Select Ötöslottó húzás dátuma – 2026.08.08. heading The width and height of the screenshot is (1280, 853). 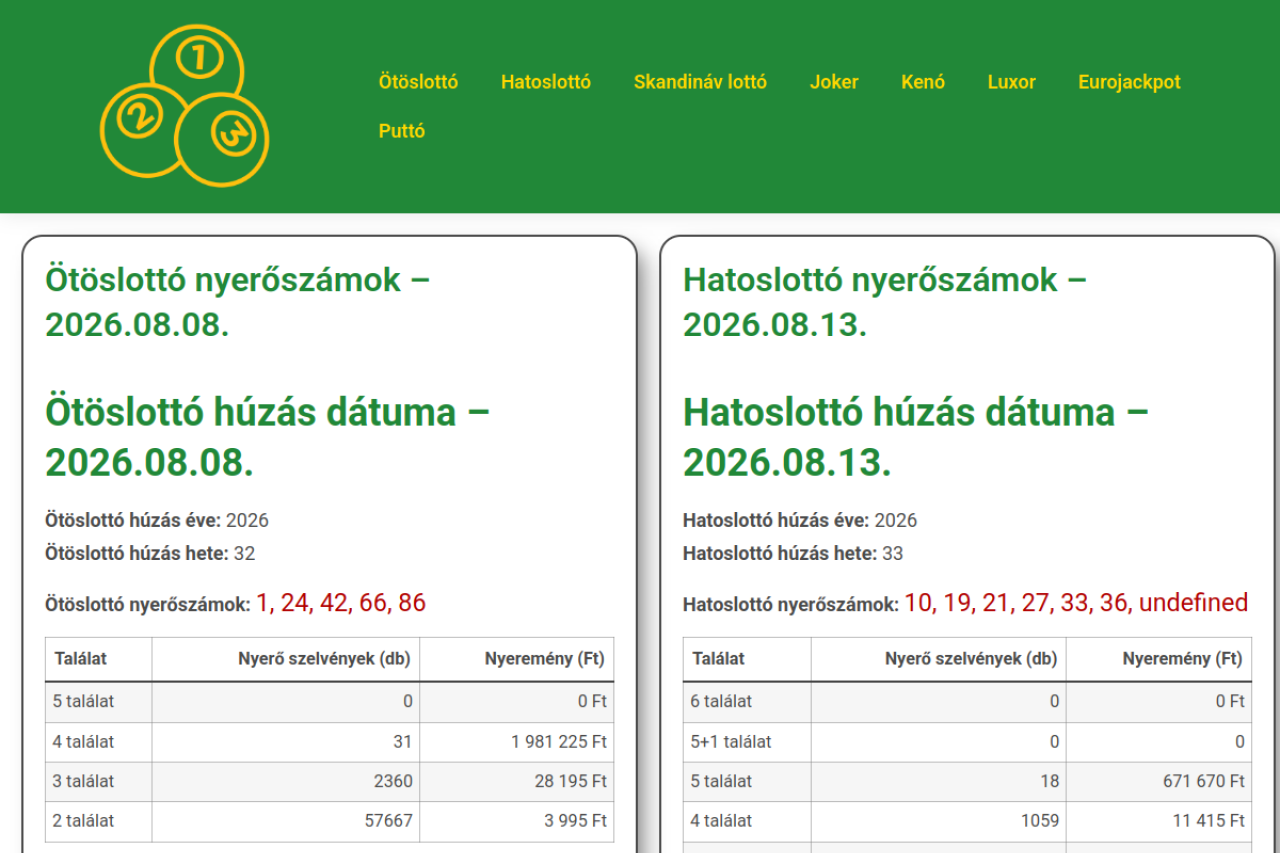[x=268, y=437]
